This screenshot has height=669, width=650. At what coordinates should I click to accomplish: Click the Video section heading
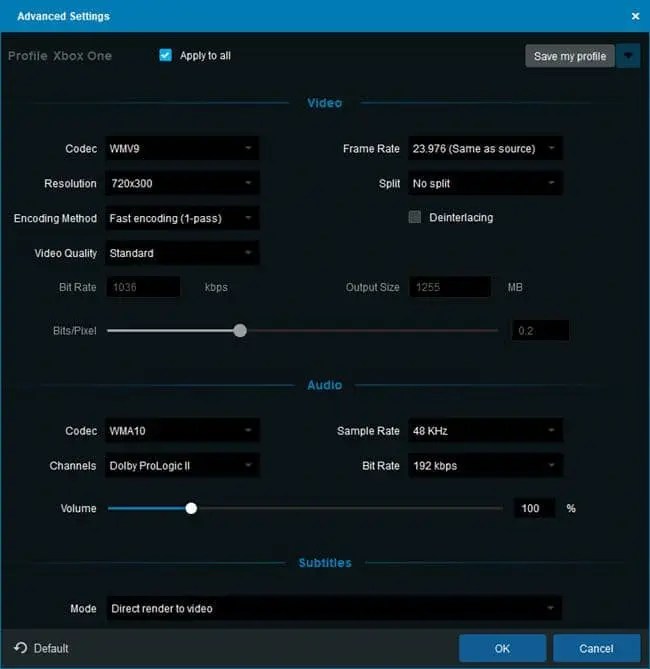(324, 103)
